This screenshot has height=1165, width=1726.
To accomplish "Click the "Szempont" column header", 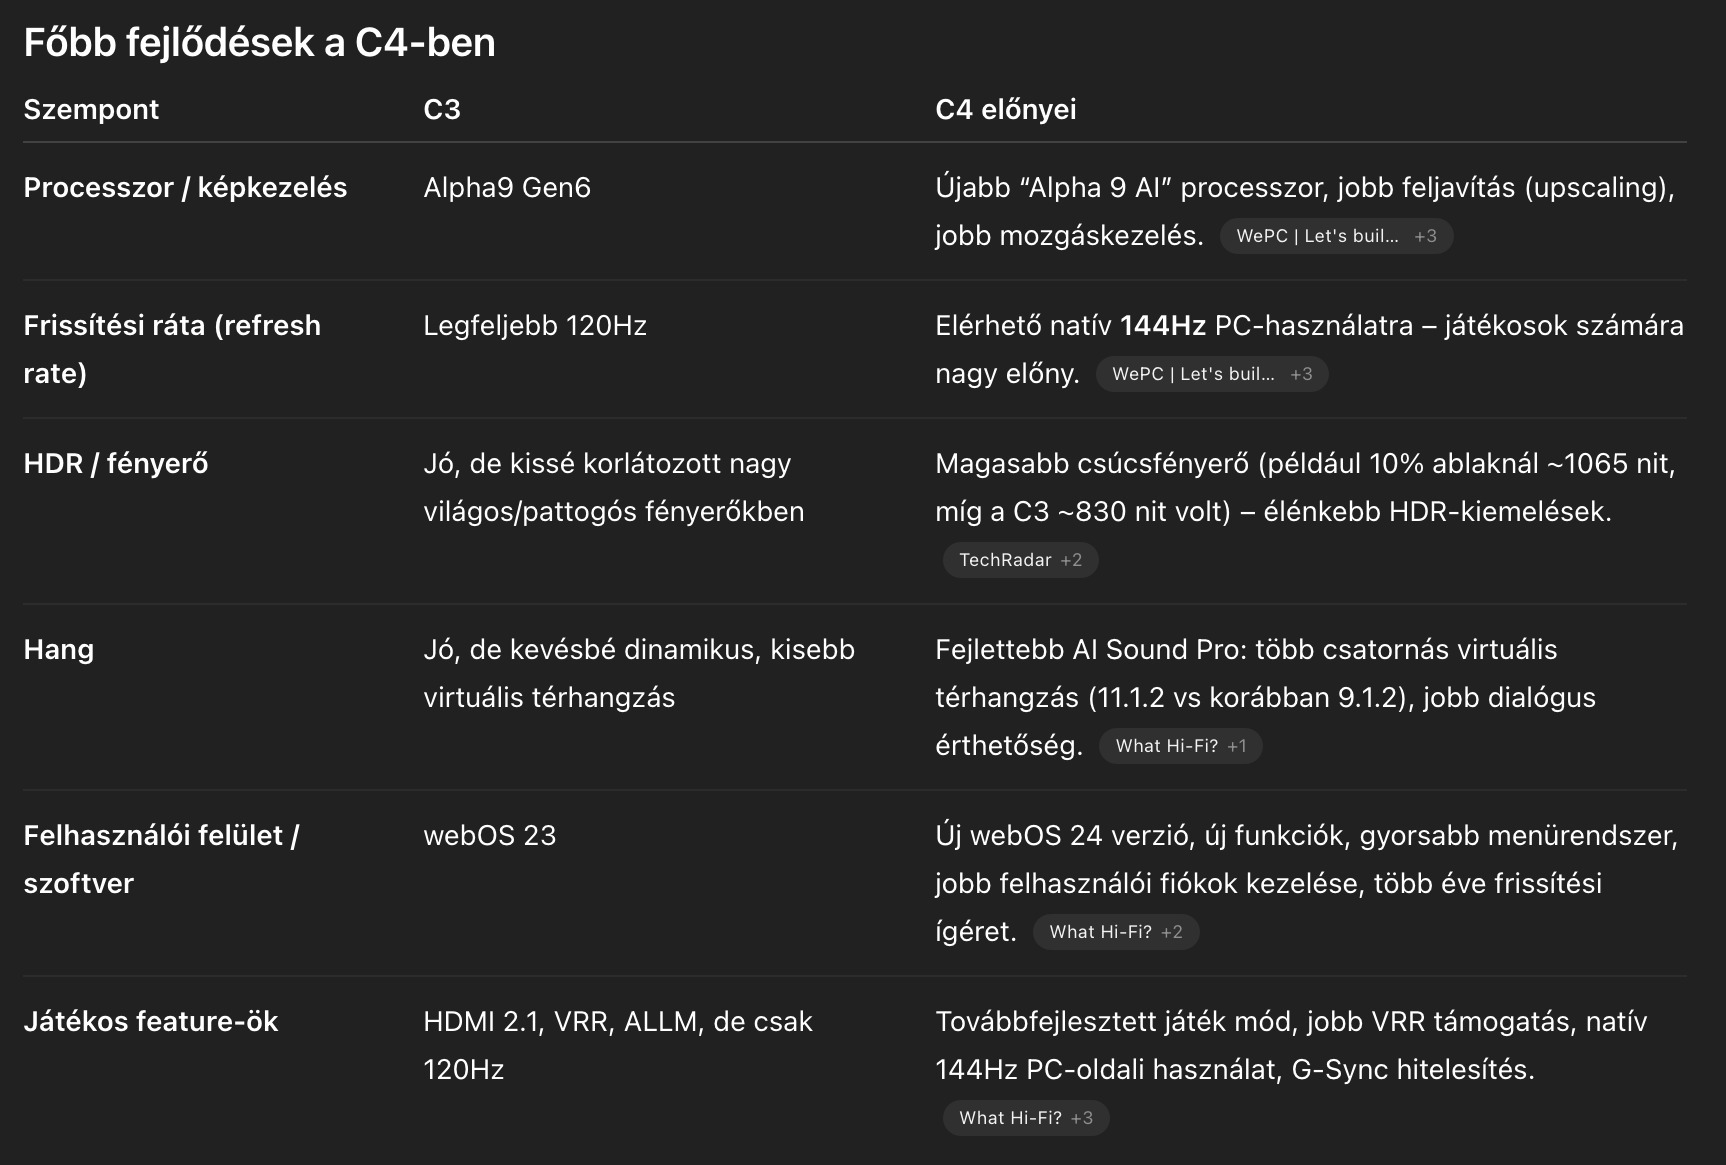I will (91, 109).
